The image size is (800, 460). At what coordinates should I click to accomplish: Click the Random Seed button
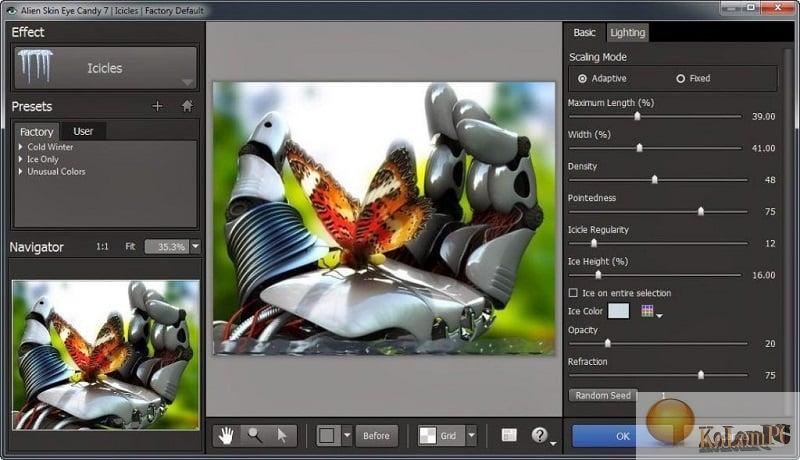pos(603,395)
